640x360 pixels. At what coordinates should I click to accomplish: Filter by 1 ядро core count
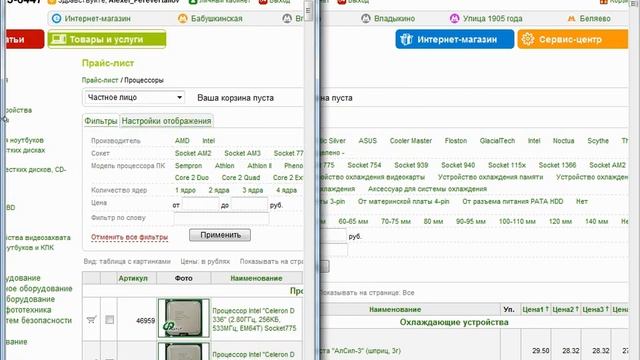[185, 190]
